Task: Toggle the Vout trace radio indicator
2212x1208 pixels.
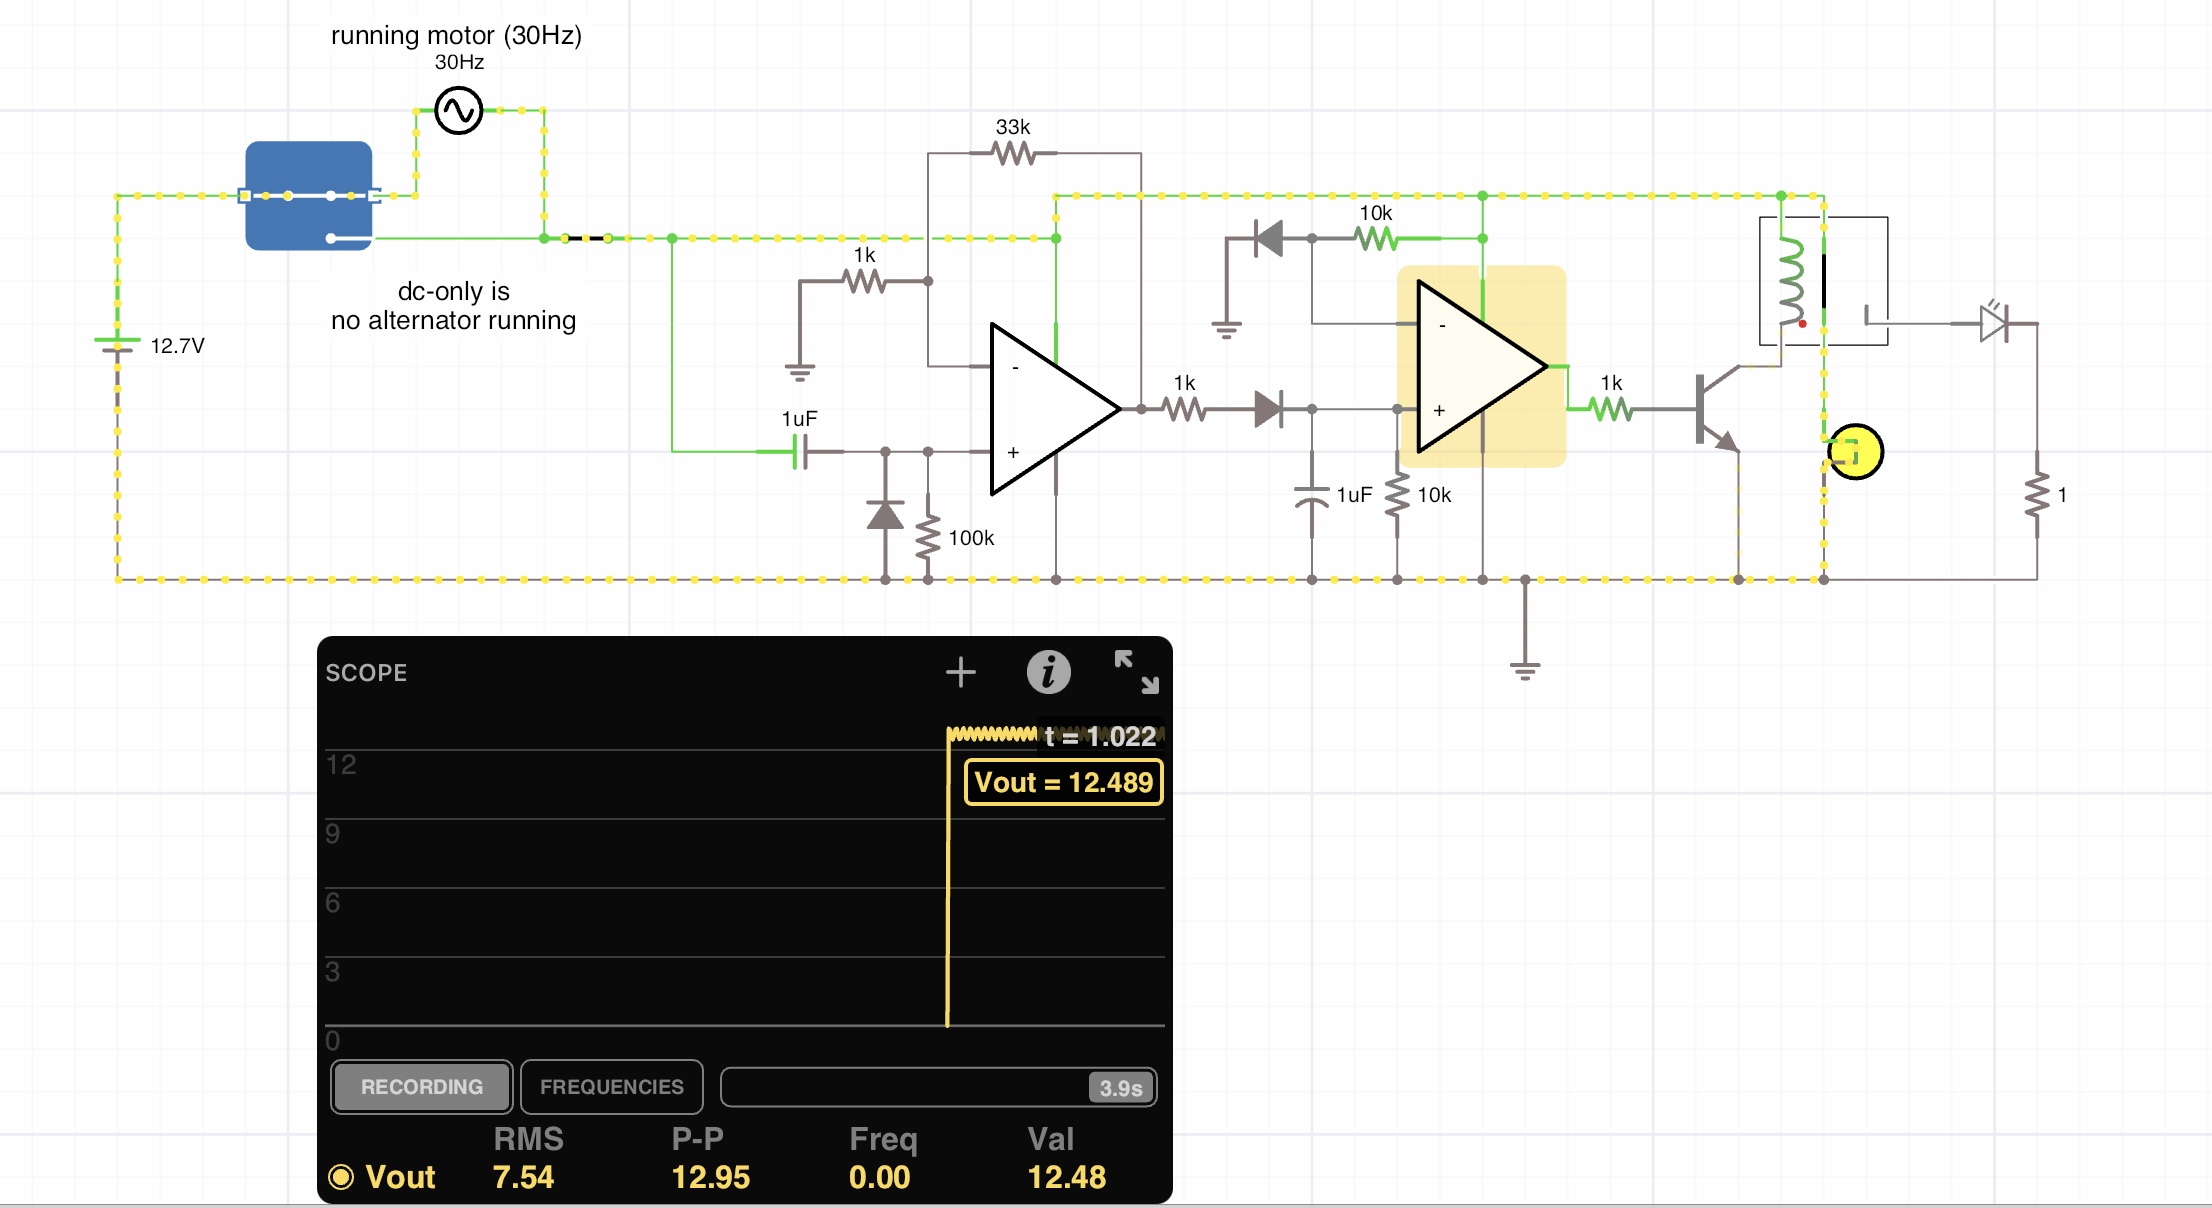Action: coord(341,1177)
